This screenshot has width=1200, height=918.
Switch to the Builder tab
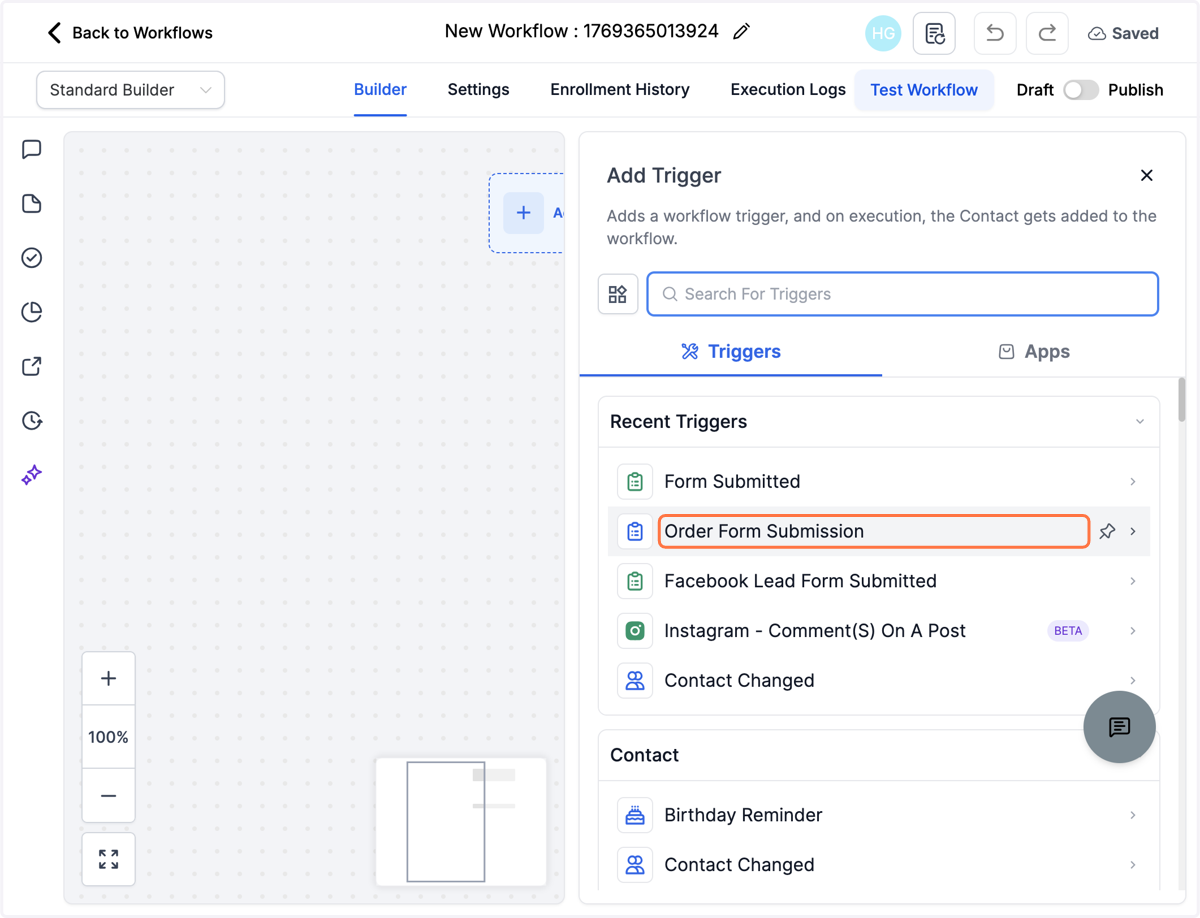(380, 90)
